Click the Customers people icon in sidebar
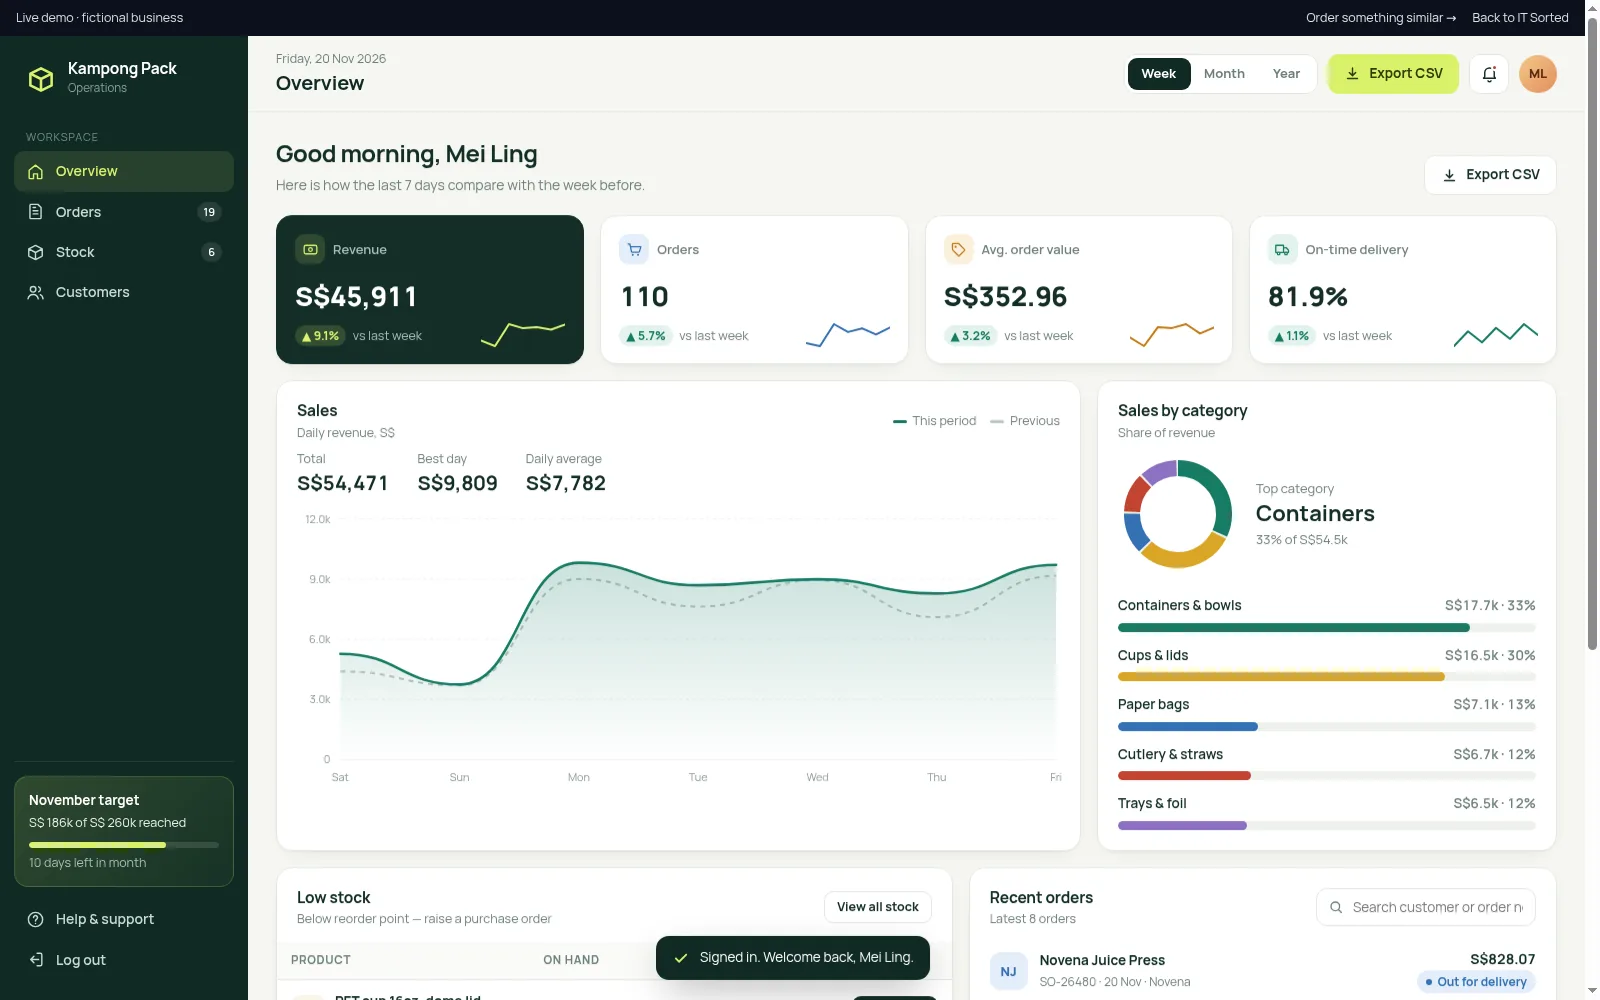 click(36, 292)
